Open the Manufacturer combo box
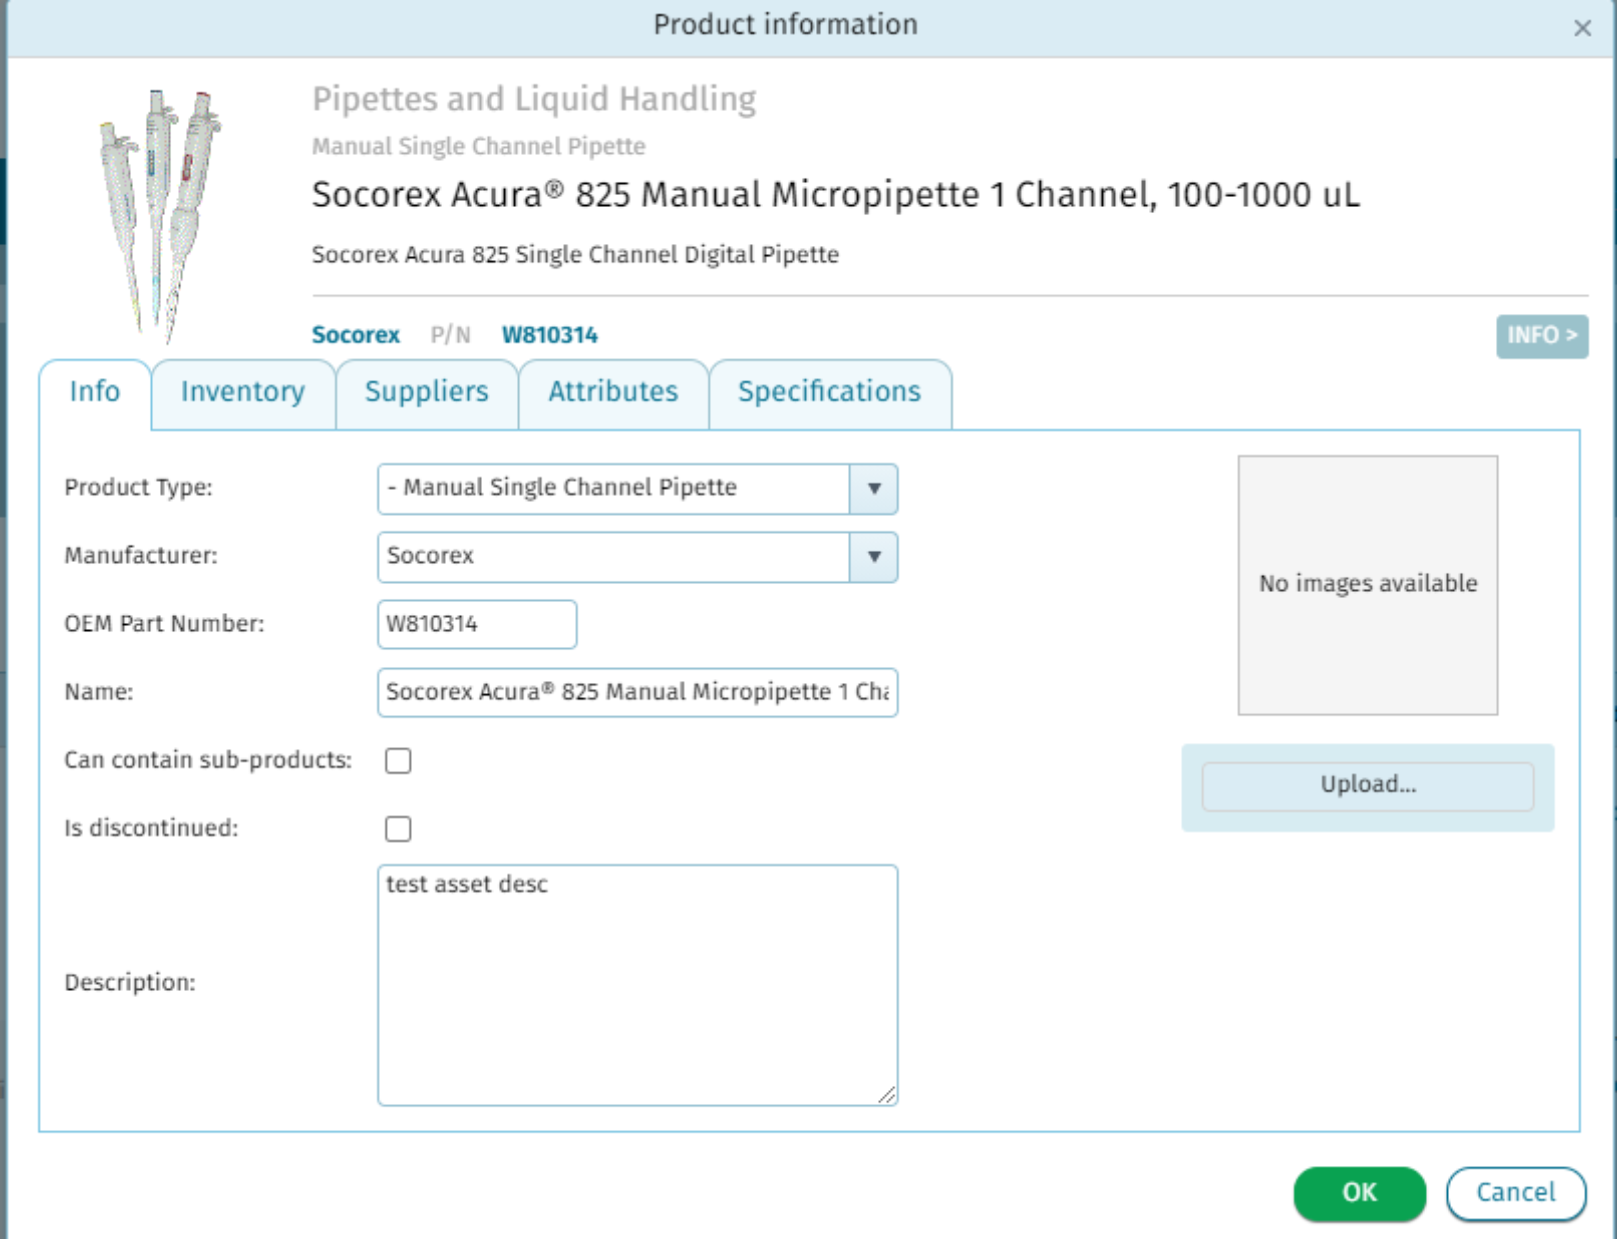 tap(637, 557)
